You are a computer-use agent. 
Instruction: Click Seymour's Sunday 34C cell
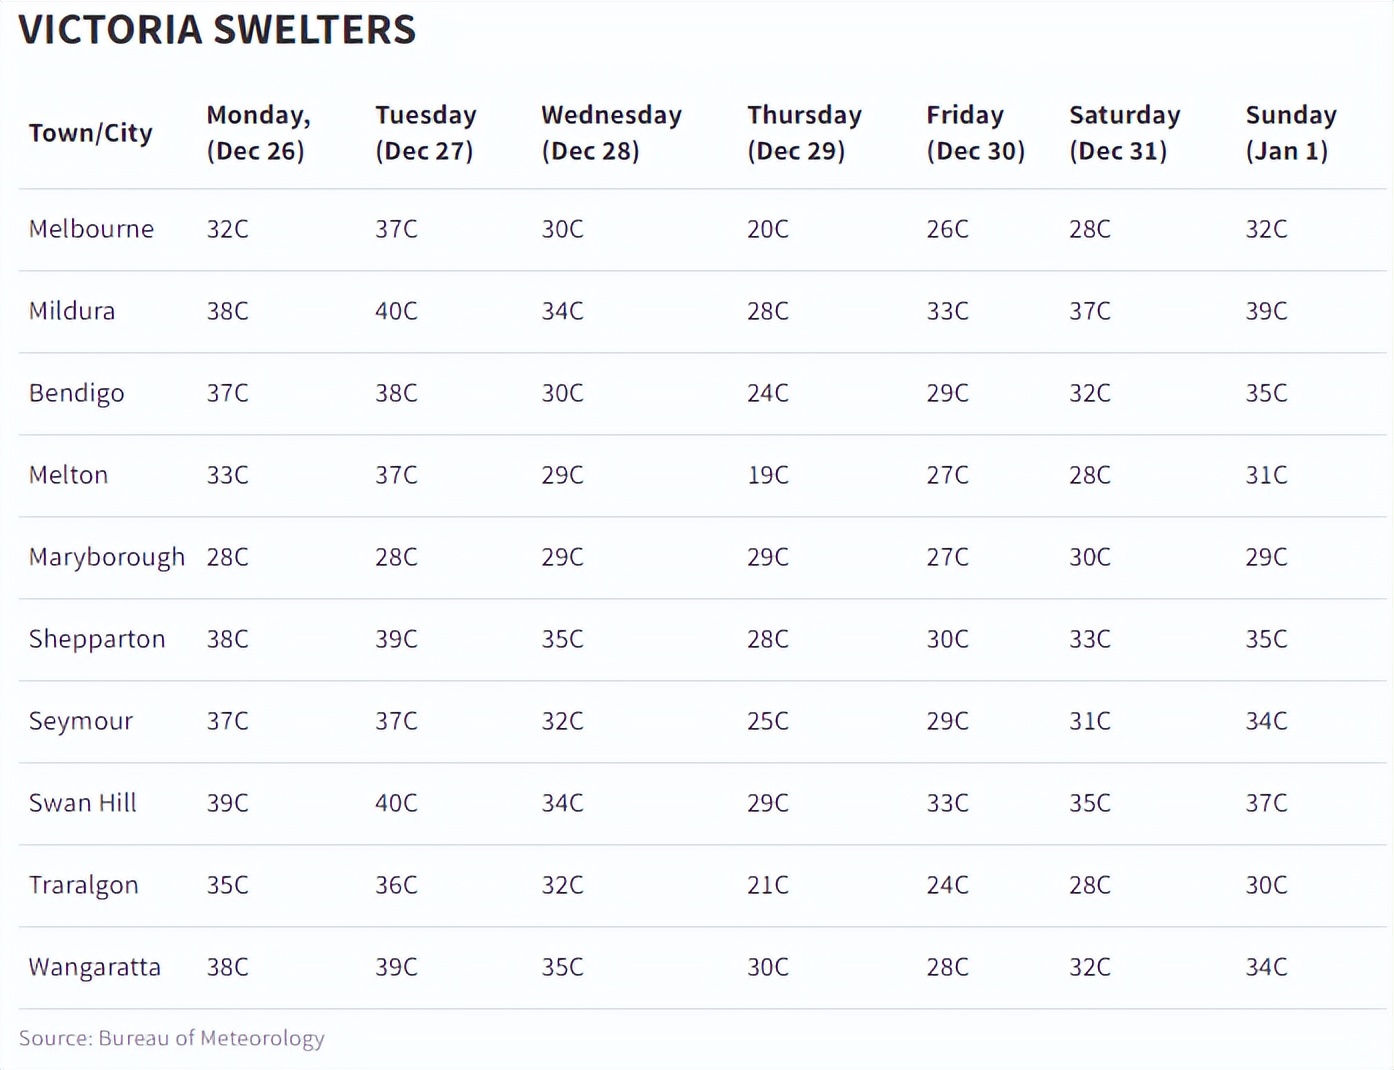pos(1266,721)
